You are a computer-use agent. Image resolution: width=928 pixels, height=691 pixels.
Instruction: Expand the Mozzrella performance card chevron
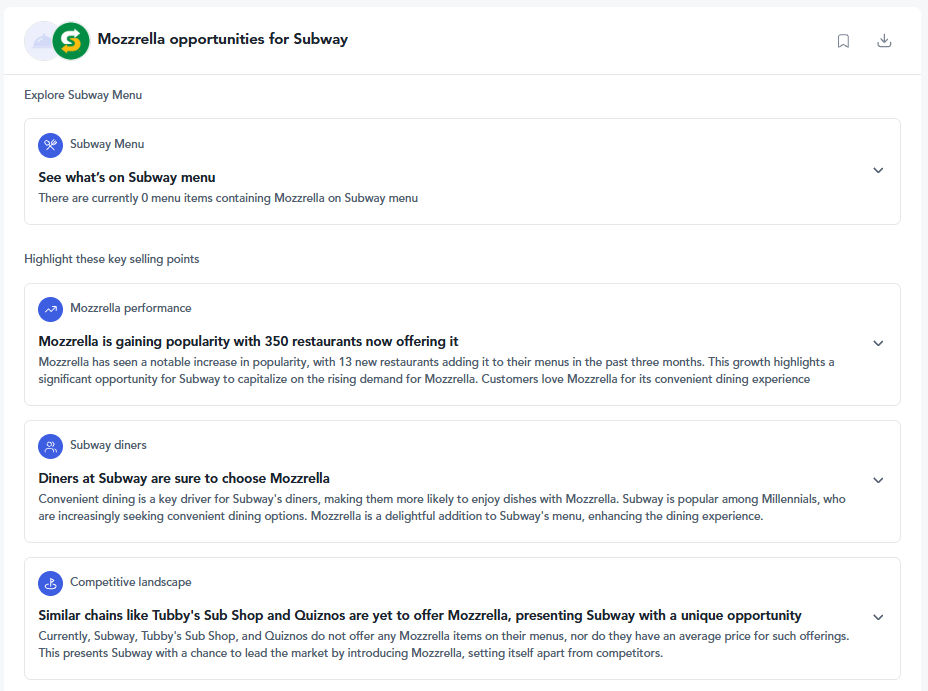point(878,343)
